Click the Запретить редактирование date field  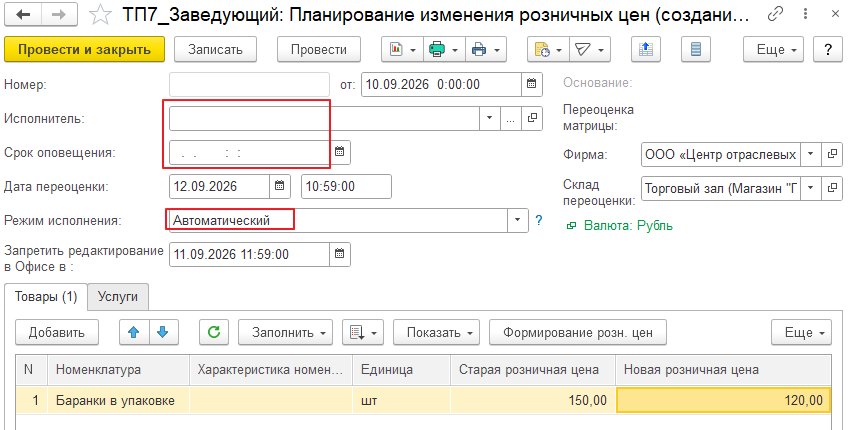pyautogui.click(x=249, y=254)
